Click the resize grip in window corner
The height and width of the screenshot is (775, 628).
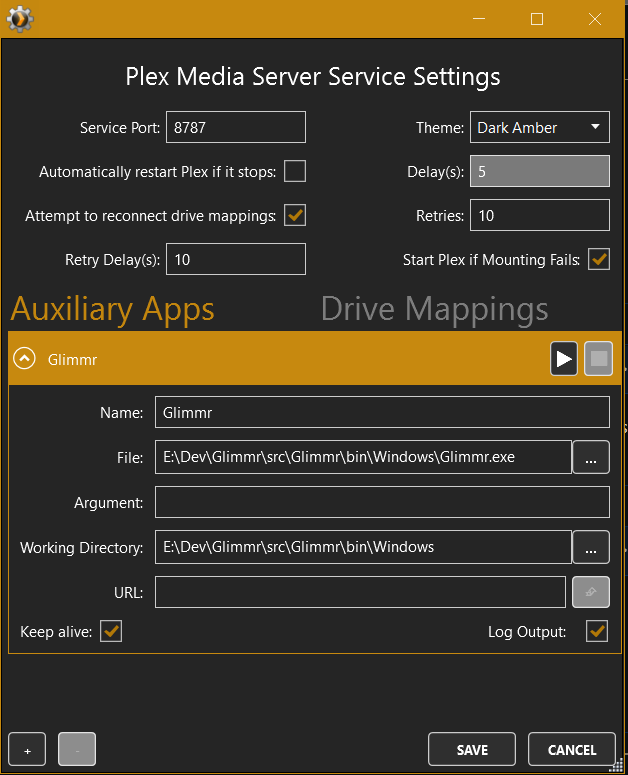(617, 765)
